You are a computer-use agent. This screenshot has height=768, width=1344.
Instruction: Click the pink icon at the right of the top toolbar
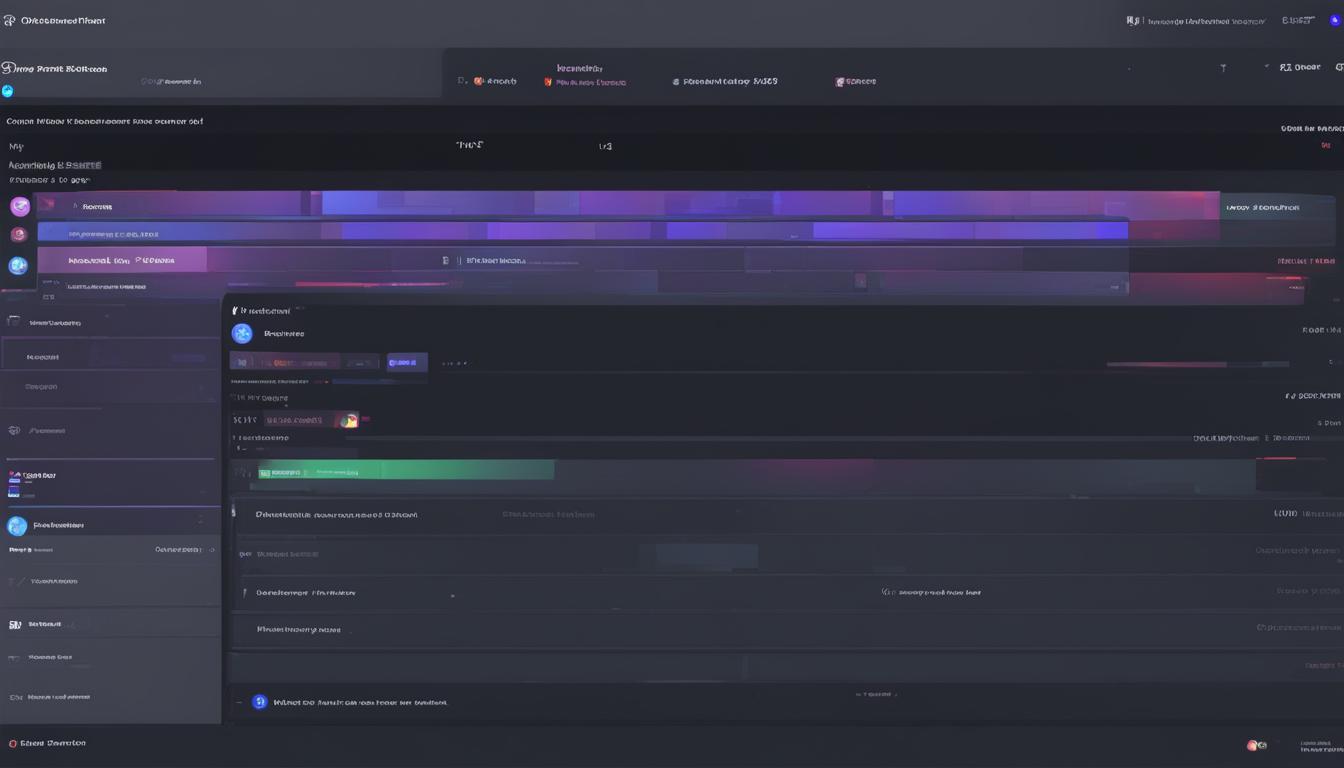[840, 82]
